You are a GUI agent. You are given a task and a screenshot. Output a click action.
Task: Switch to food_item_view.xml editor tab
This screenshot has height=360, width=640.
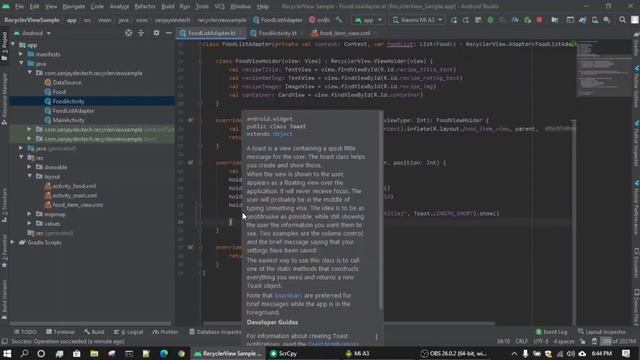344,33
